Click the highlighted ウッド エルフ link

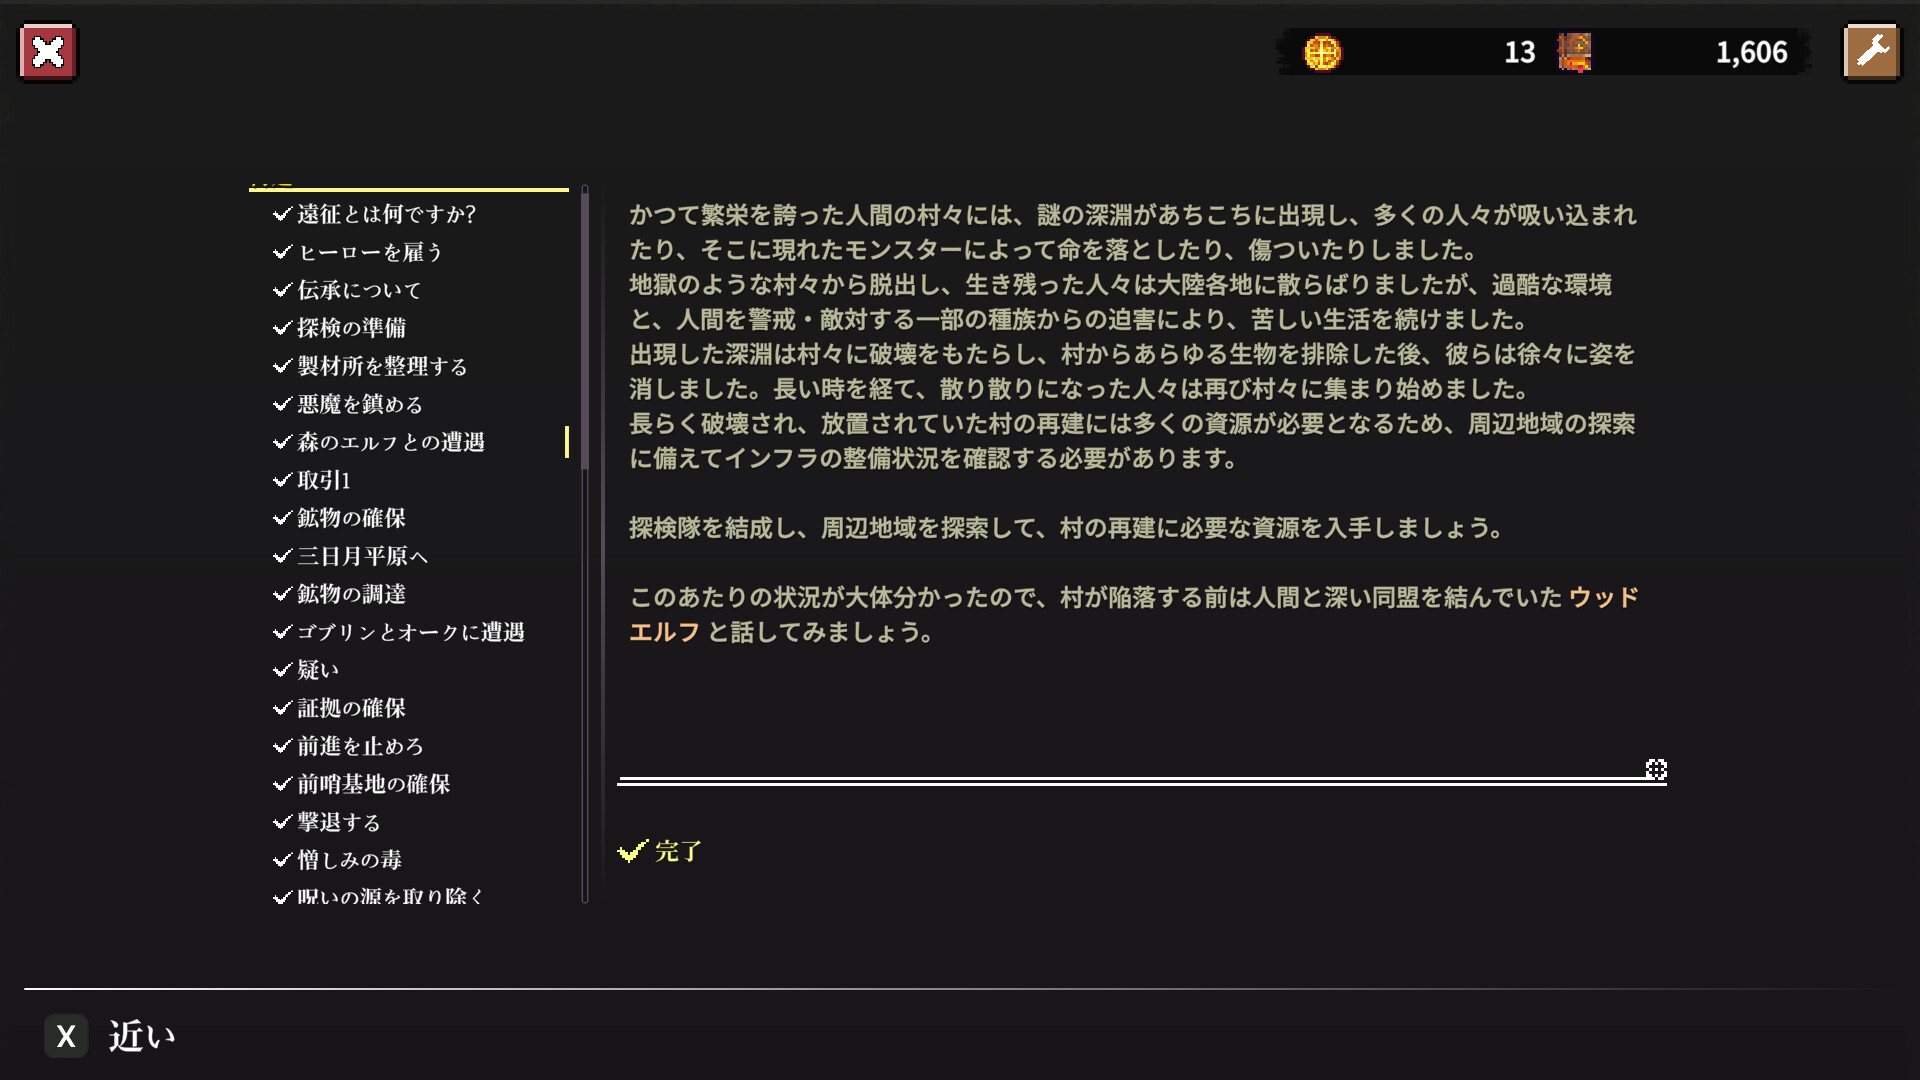click(x=1602, y=598)
